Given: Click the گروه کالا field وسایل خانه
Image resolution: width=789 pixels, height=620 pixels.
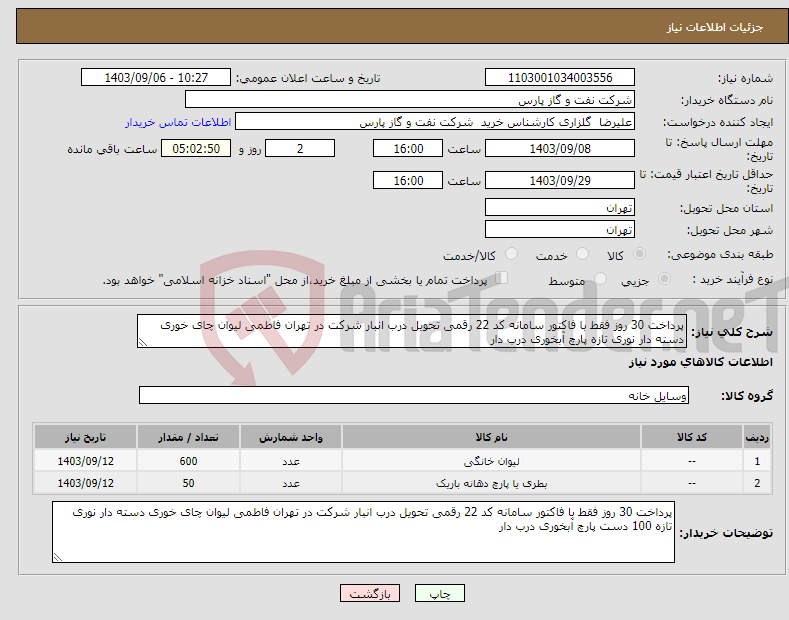Looking at the screenshot, I should coord(414,396).
